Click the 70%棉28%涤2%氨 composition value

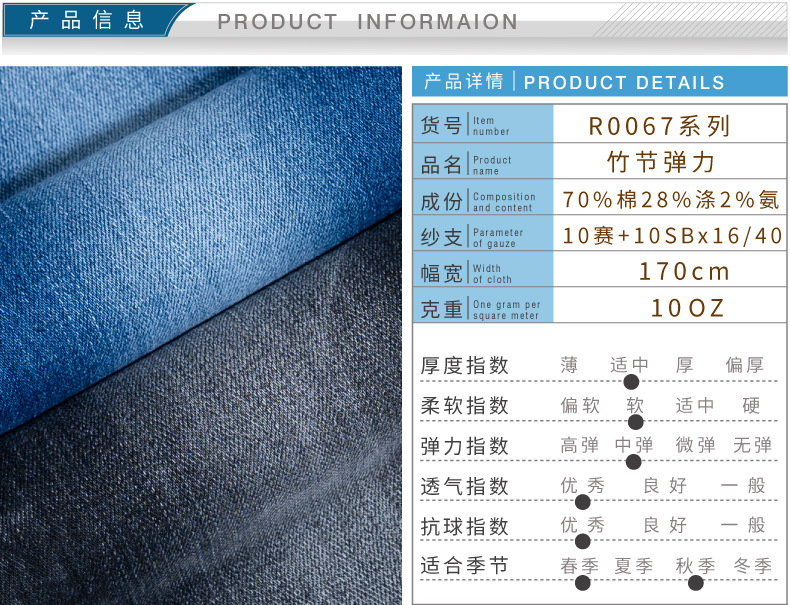[x=671, y=199]
